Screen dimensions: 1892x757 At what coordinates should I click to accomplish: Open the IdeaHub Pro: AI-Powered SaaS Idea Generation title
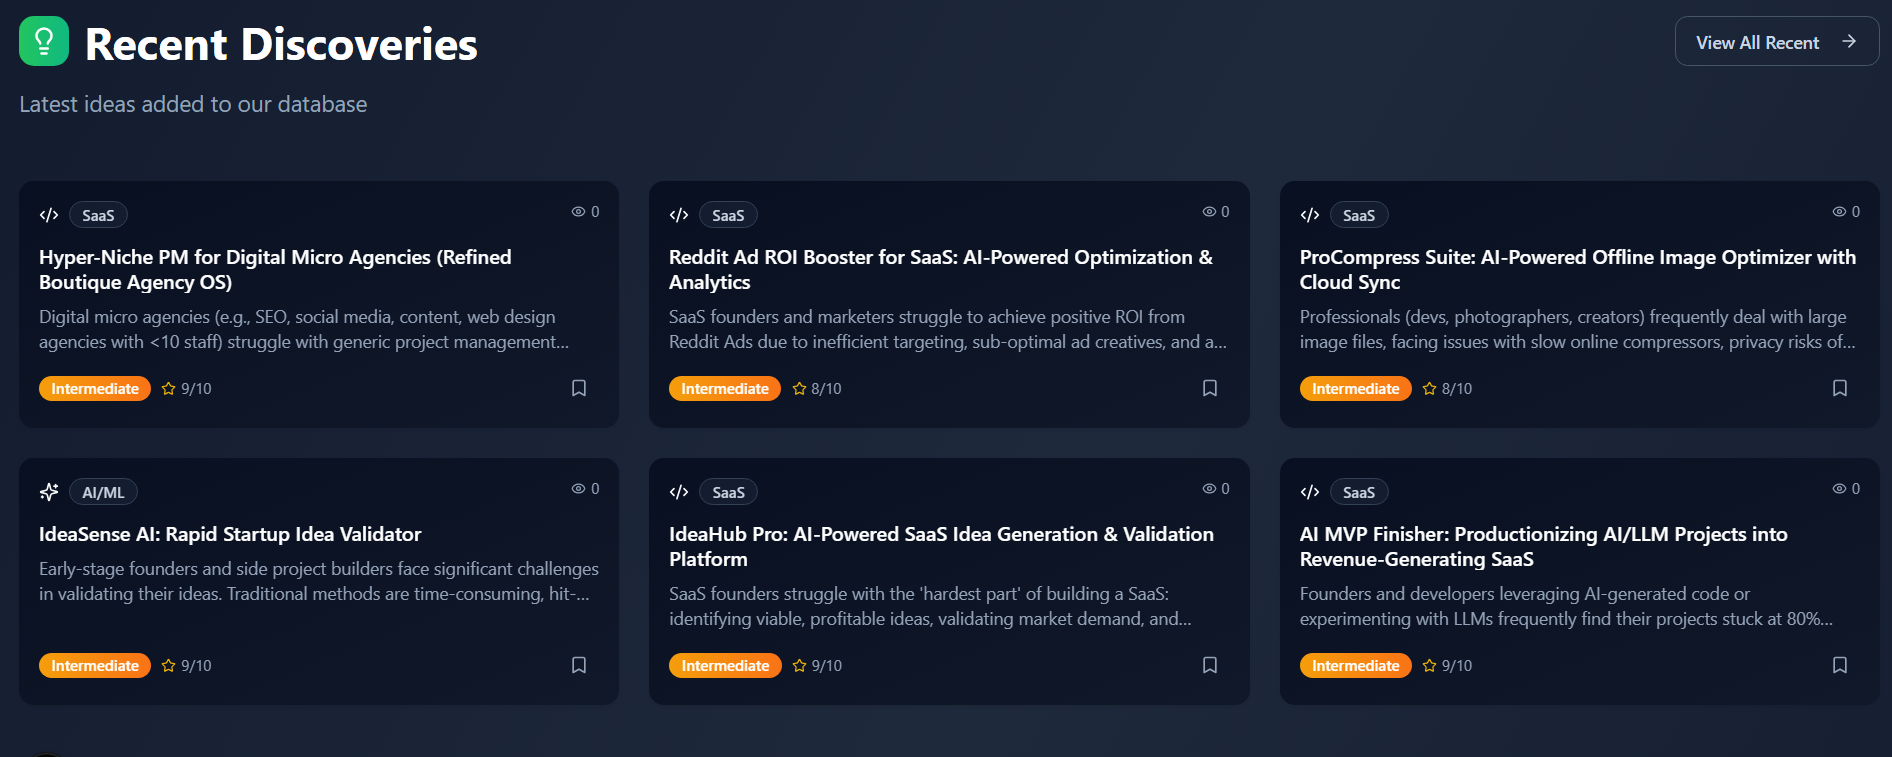pos(941,547)
